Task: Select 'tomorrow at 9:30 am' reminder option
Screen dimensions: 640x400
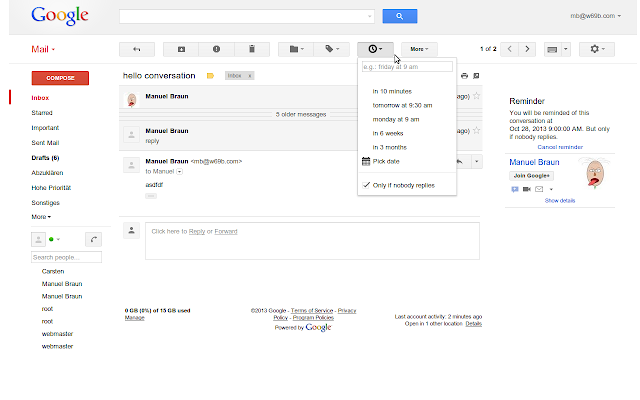Action: 402,105
